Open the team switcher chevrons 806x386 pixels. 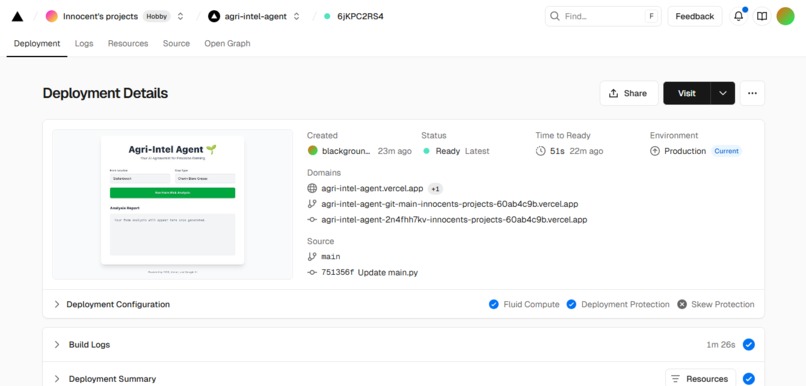(x=180, y=16)
